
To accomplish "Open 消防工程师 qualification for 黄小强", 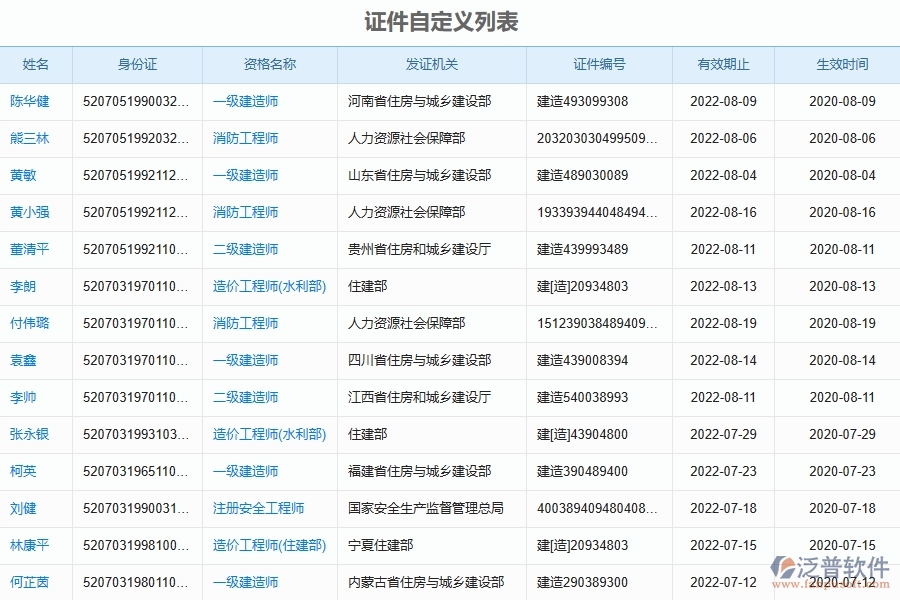I will [x=243, y=212].
